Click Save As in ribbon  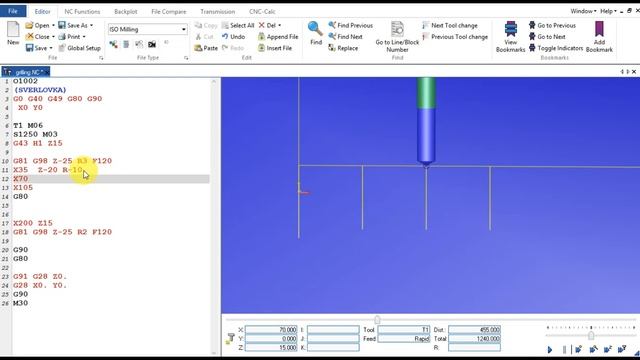point(73,25)
